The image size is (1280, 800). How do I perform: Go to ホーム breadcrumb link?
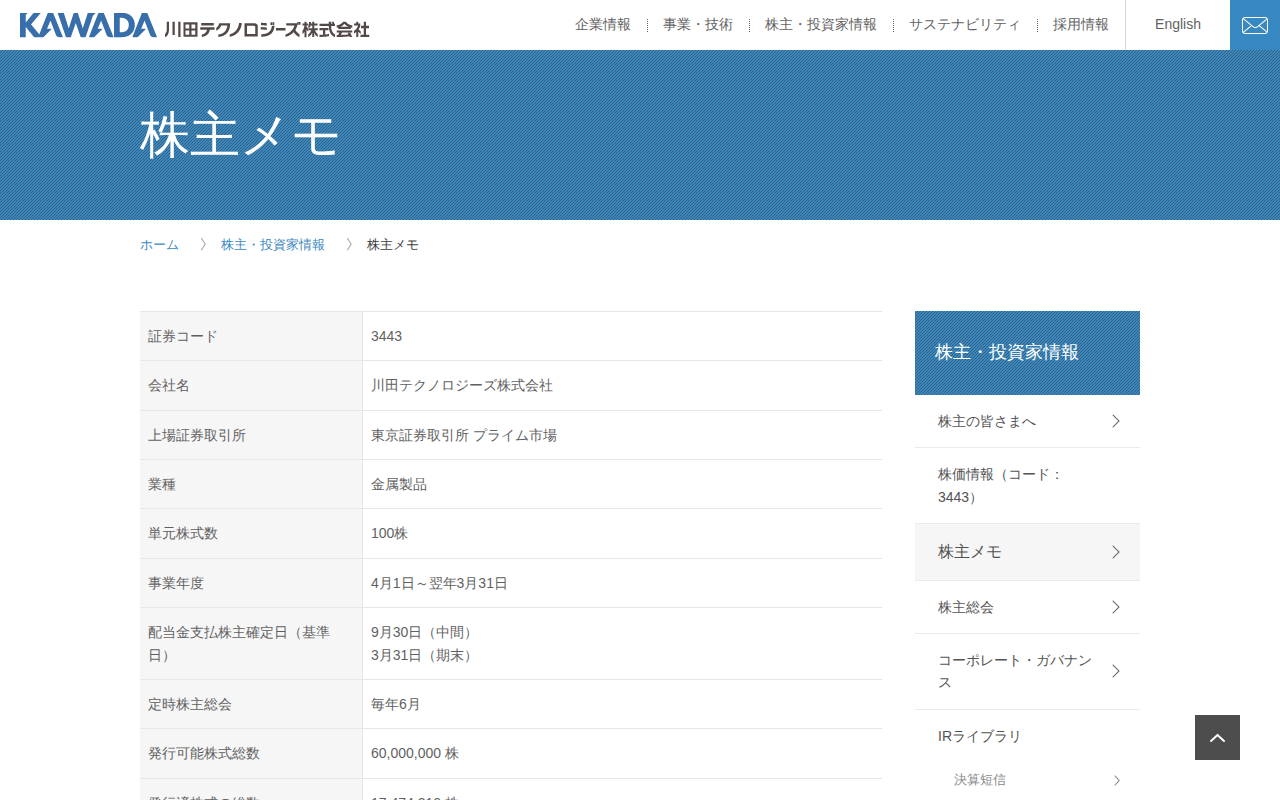pos(159,245)
